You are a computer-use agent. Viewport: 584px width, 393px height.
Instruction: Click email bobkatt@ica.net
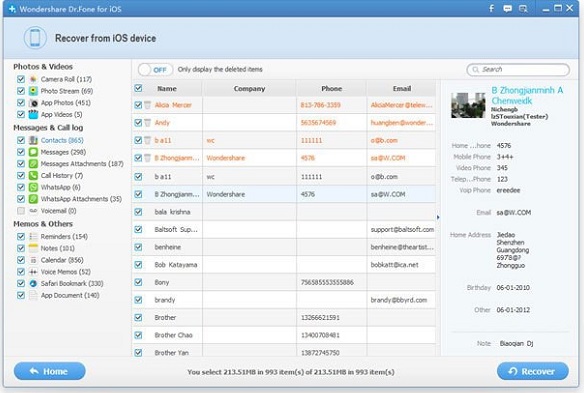394,265
